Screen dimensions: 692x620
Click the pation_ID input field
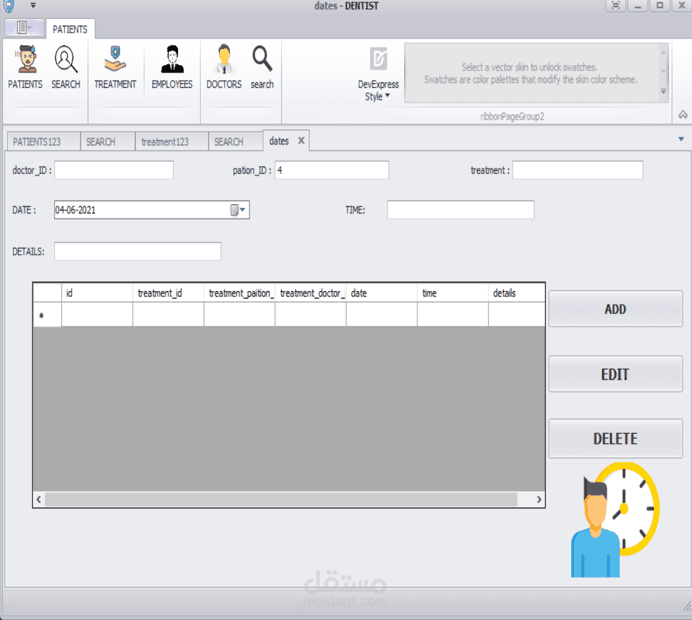tap(332, 170)
